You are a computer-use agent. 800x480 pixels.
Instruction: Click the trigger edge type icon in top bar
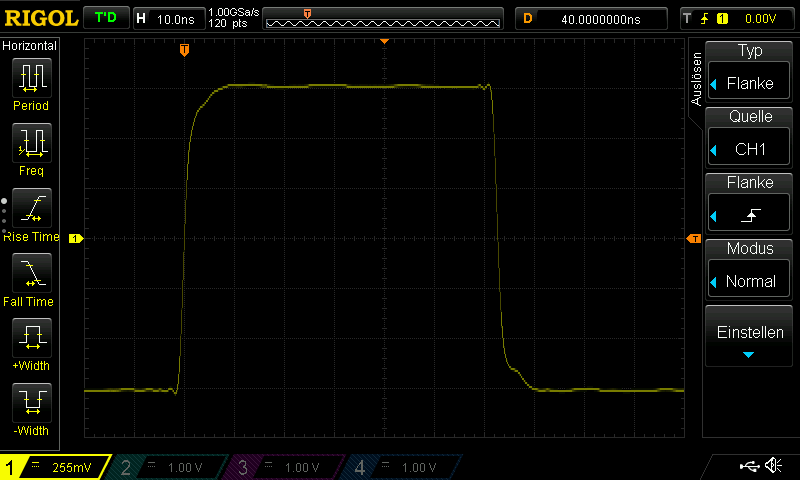705,19
